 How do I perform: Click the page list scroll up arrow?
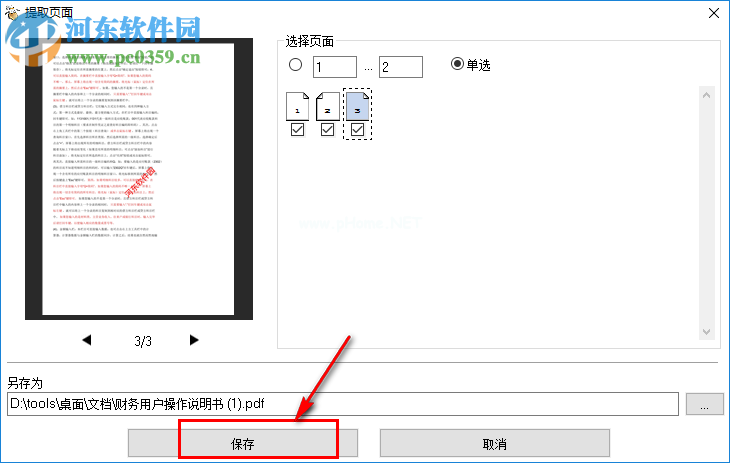[706, 95]
